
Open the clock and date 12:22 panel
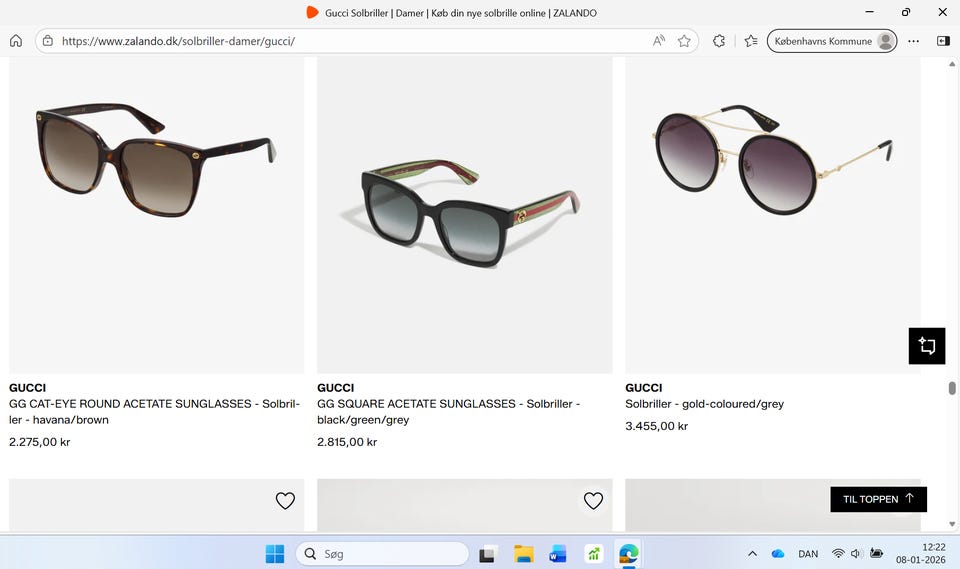(921, 554)
